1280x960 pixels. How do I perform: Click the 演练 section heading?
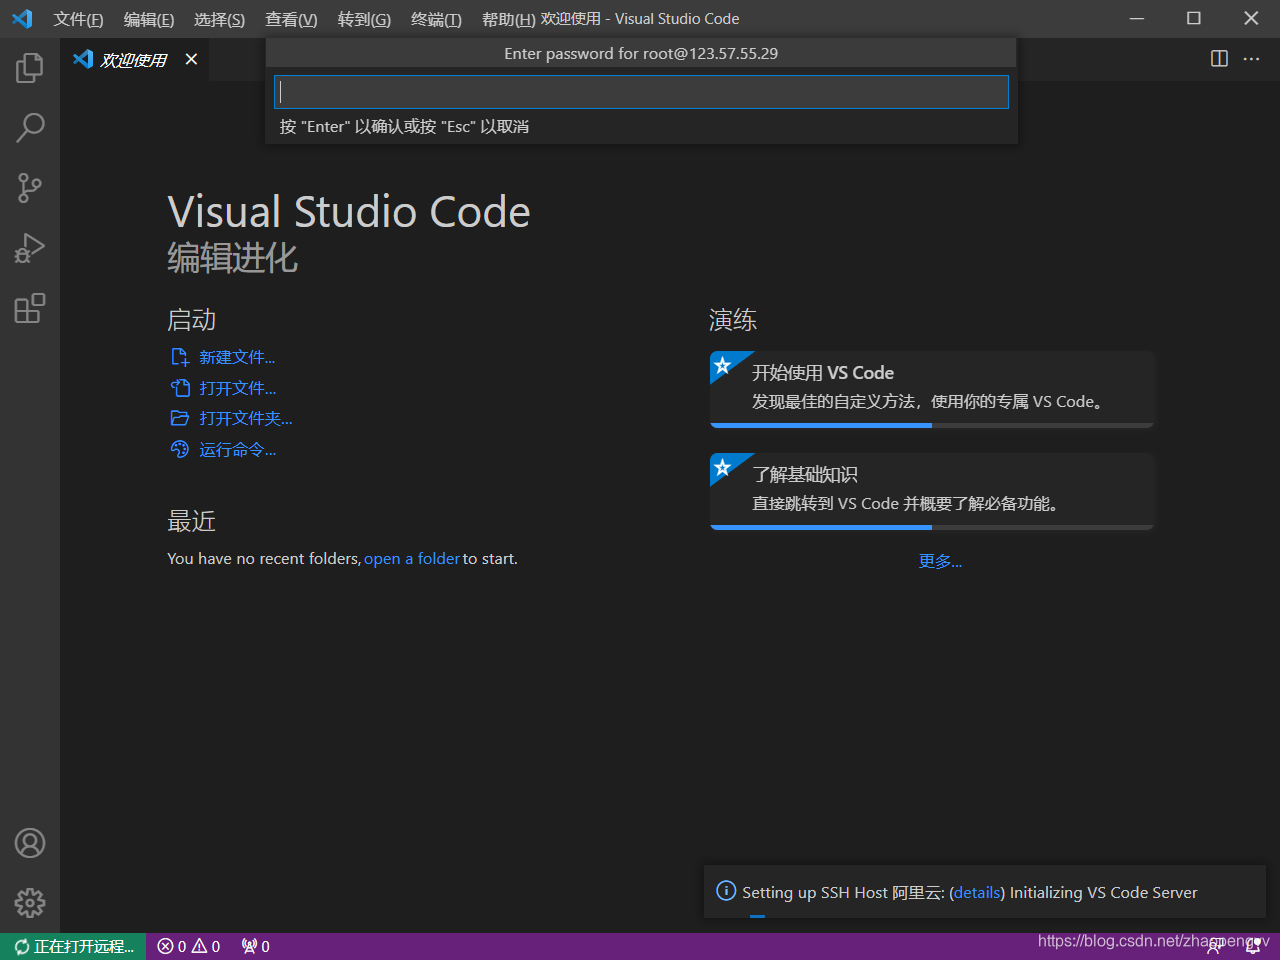pyautogui.click(x=733, y=320)
